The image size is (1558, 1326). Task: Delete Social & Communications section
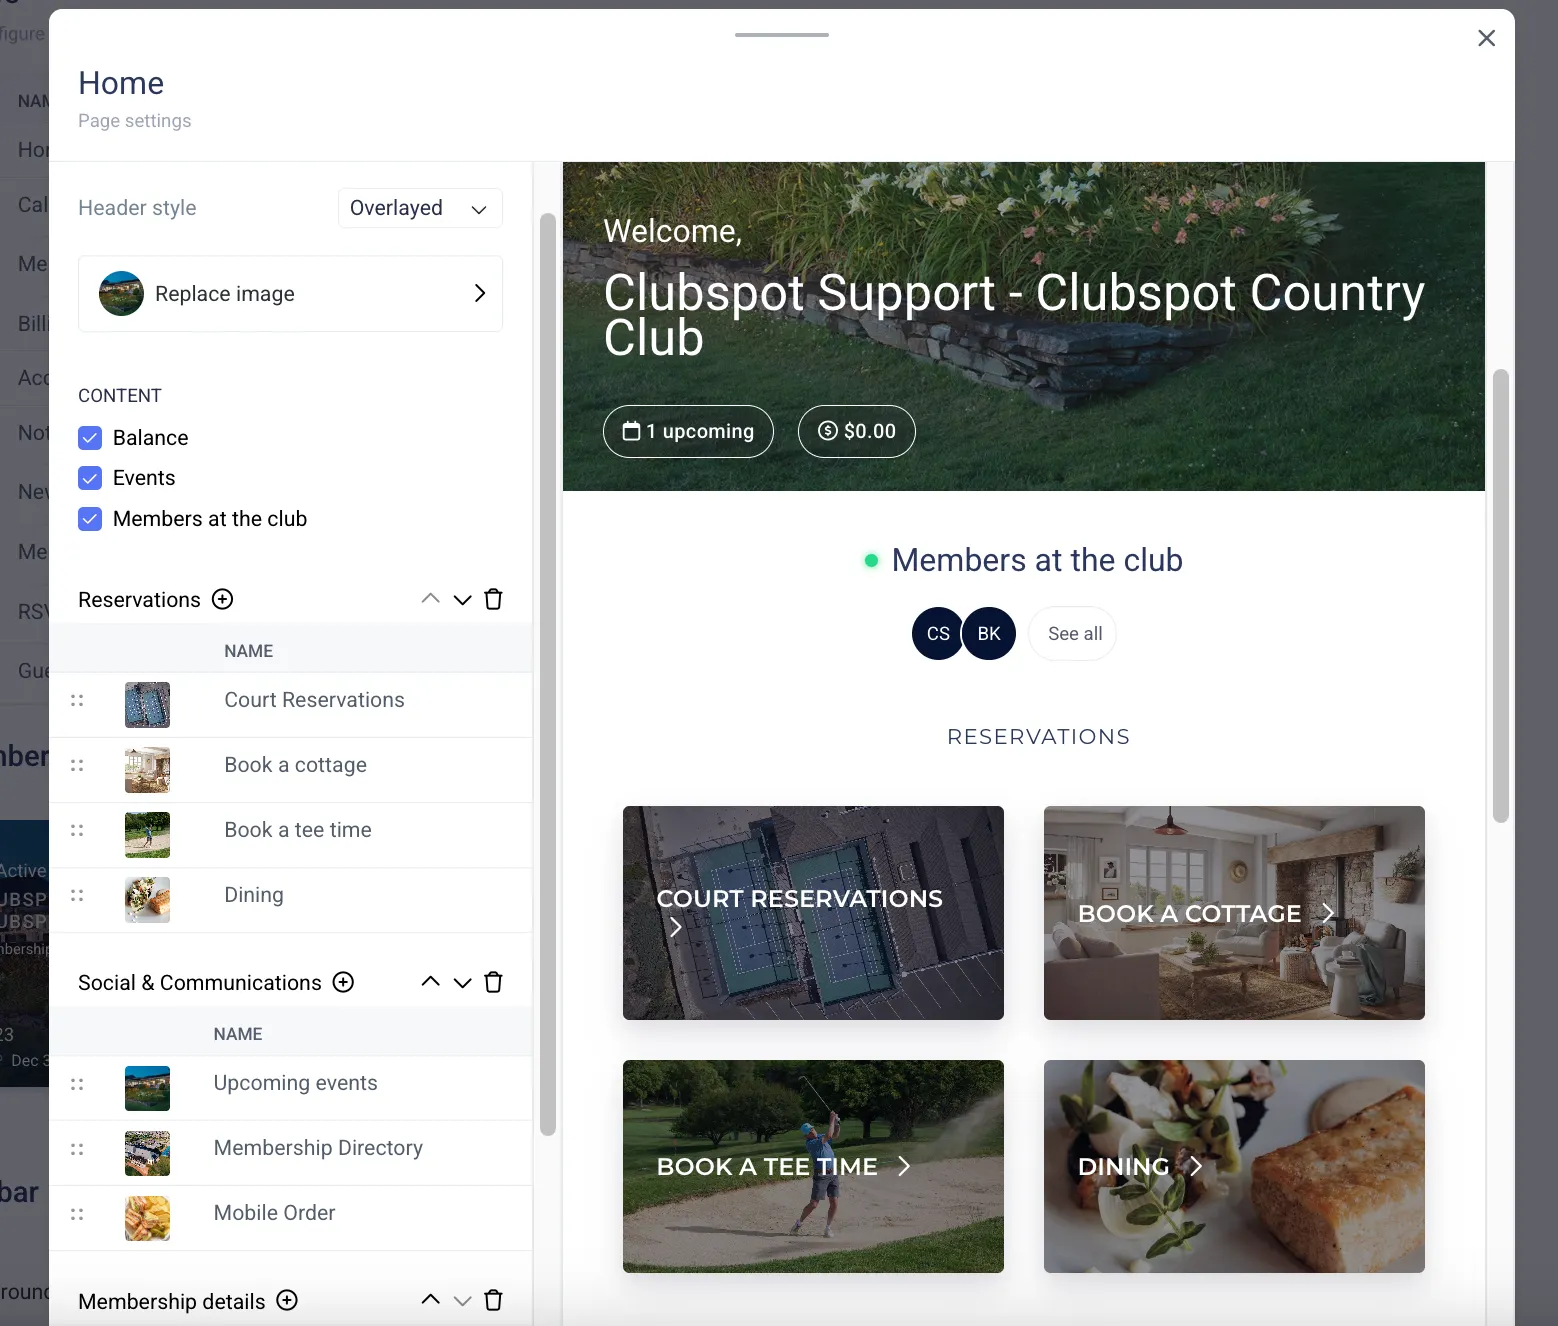[x=493, y=982]
